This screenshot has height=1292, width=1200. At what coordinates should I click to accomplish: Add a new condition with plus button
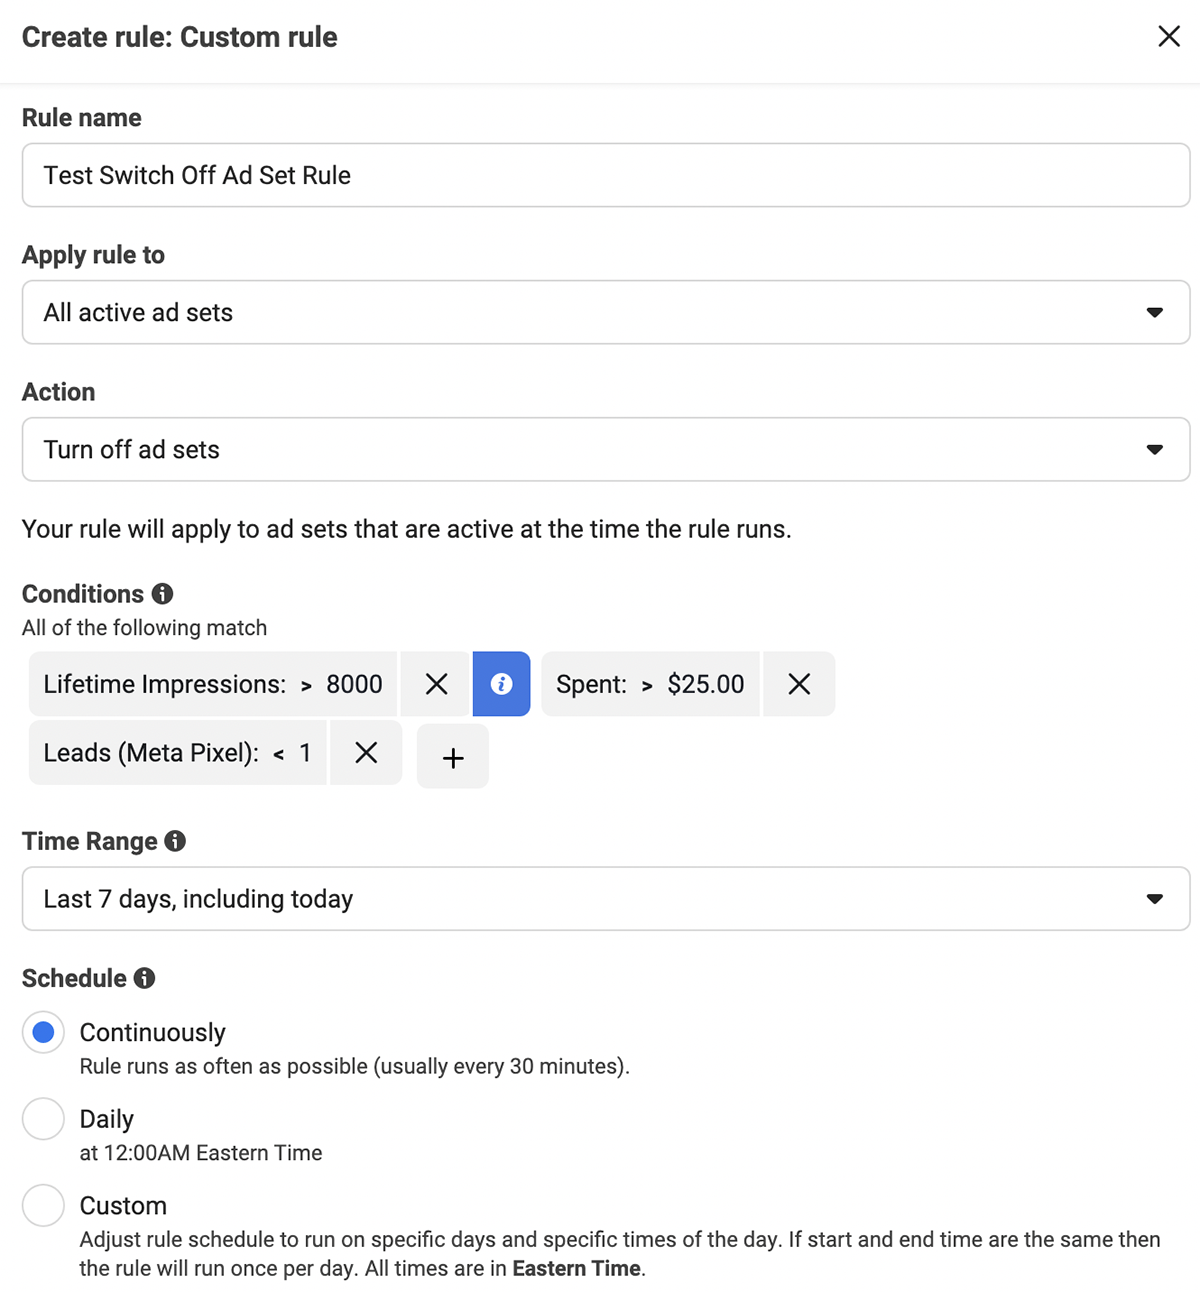point(453,757)
